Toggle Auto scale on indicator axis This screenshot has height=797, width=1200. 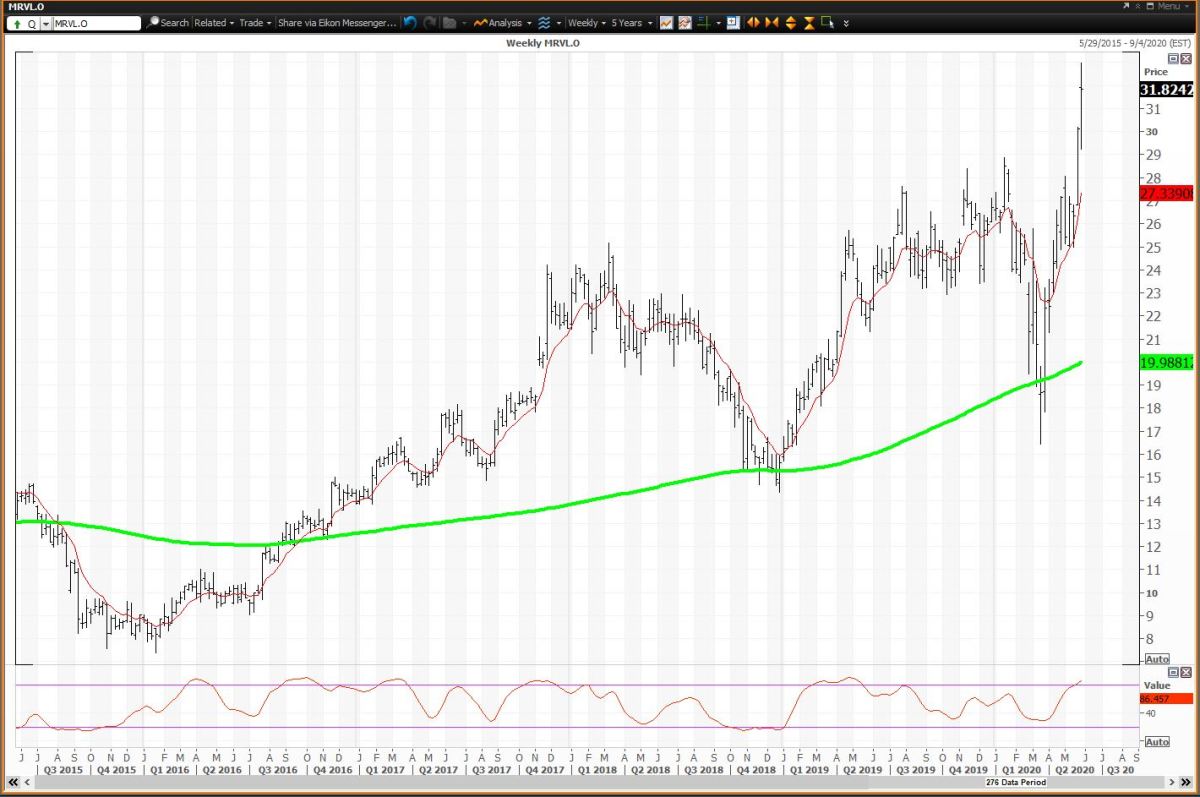tap(1156, 742)
